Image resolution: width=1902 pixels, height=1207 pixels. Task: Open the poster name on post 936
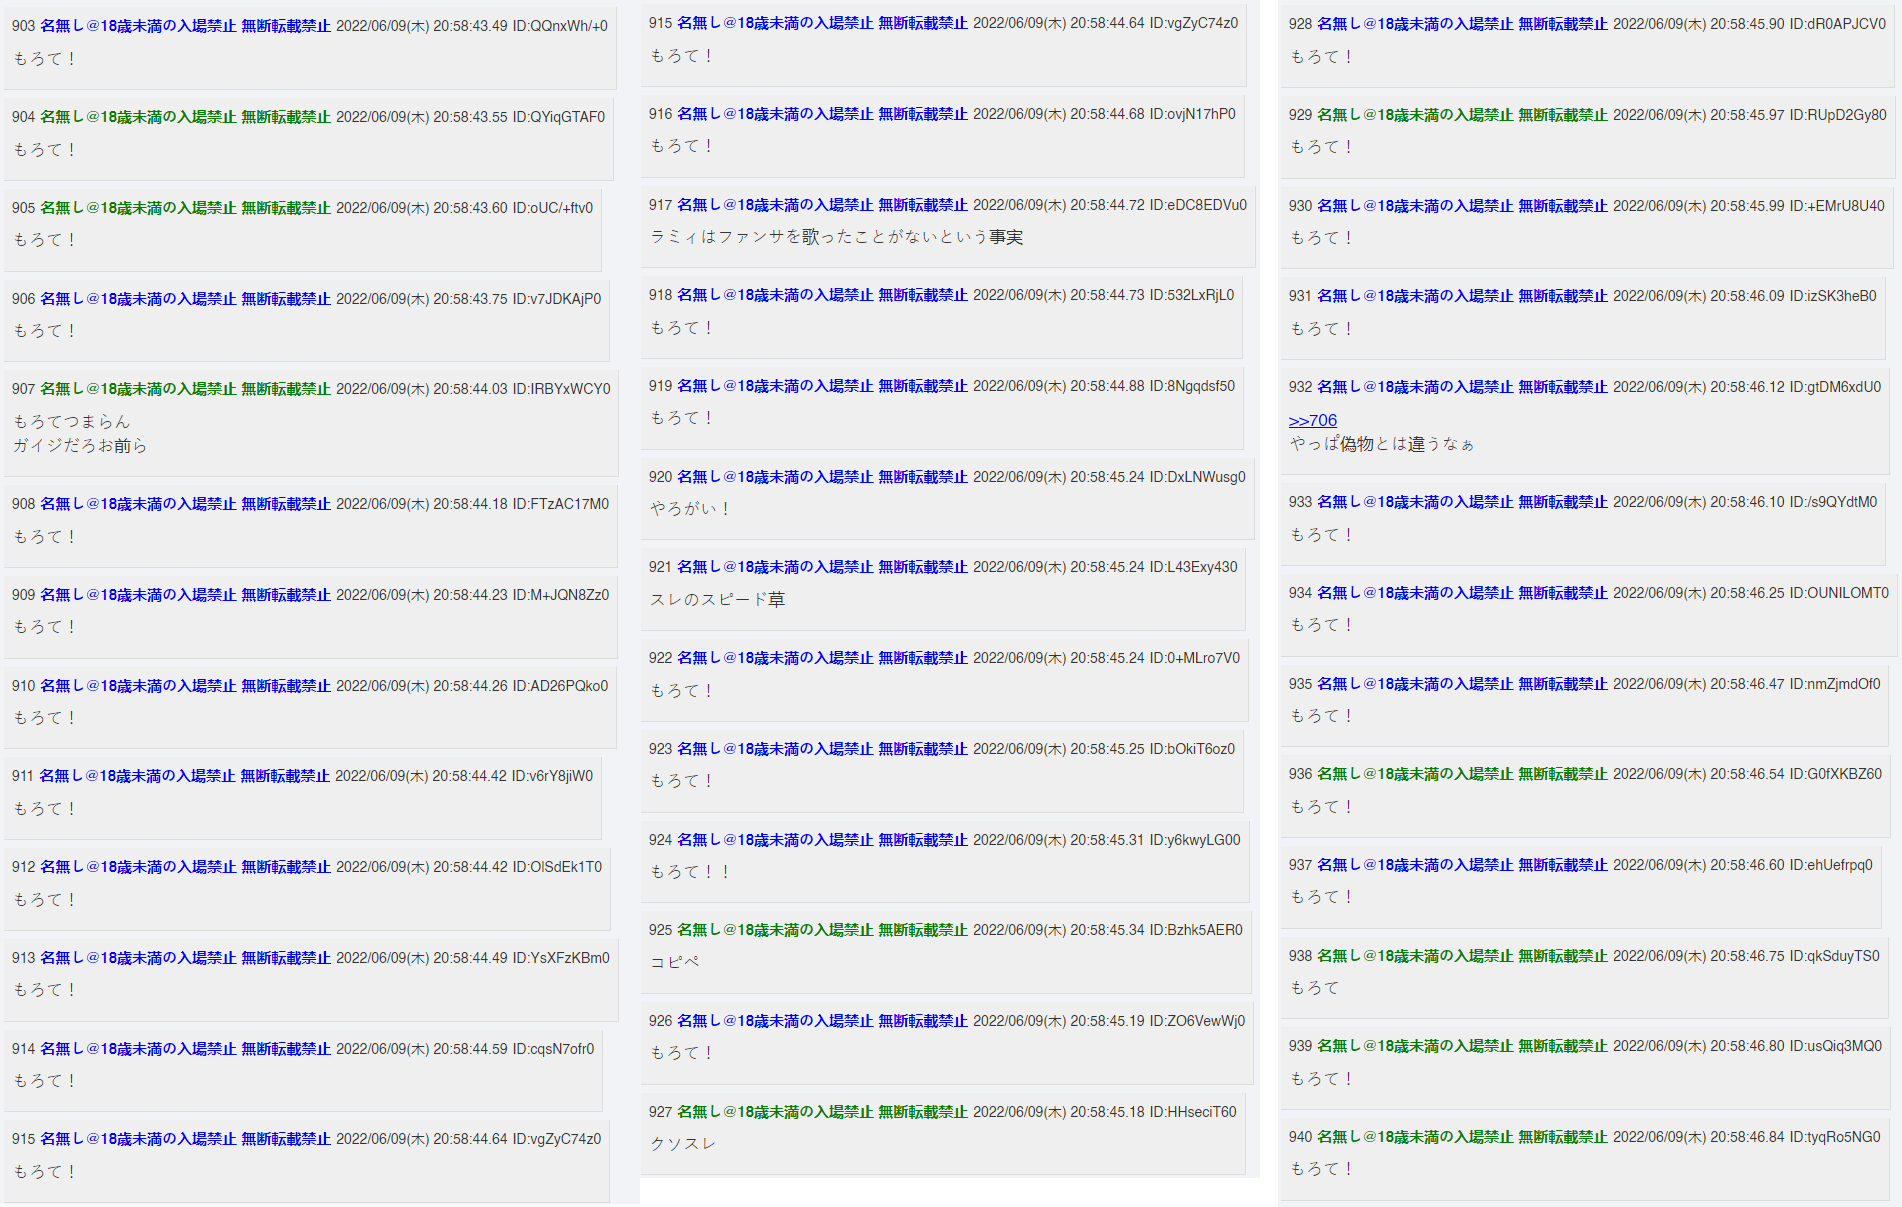pyautogui.click(x=1462, y=774)
